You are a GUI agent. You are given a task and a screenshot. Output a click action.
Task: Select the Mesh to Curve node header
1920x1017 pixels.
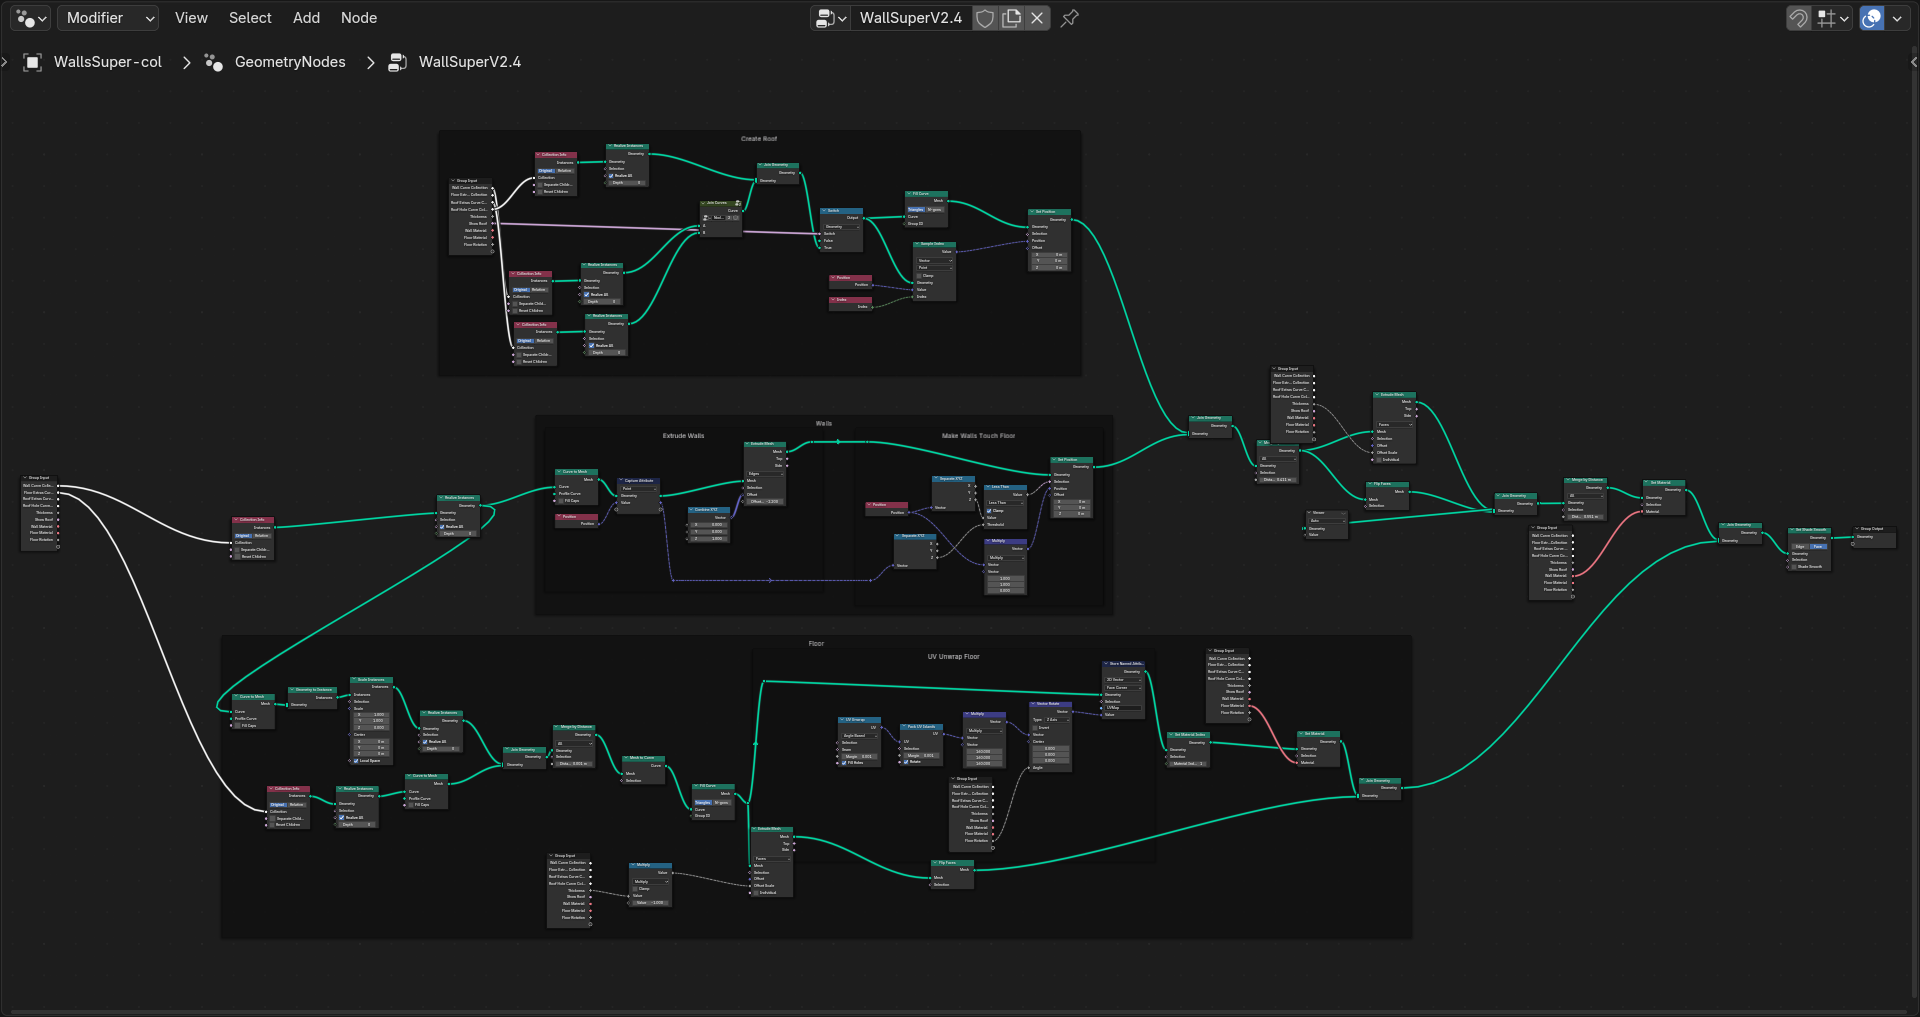pyautogui.click(x=643, y=758)
